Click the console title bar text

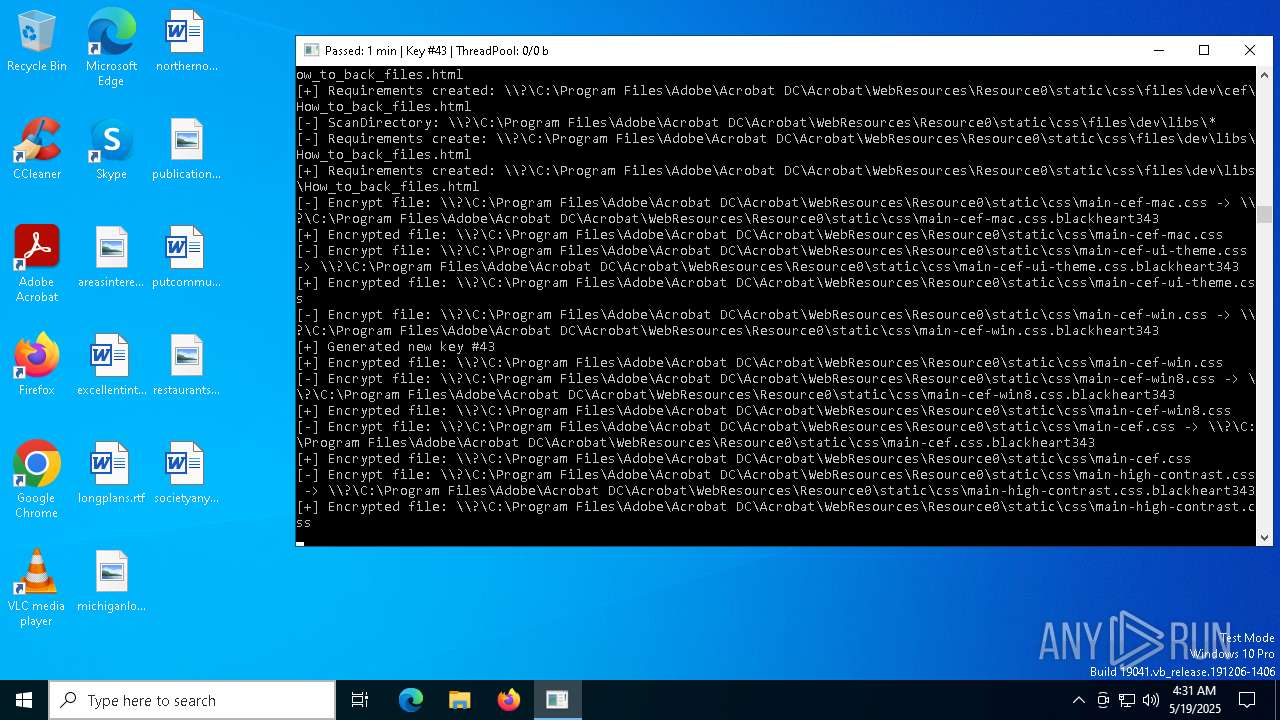click(x=437, y=50)
